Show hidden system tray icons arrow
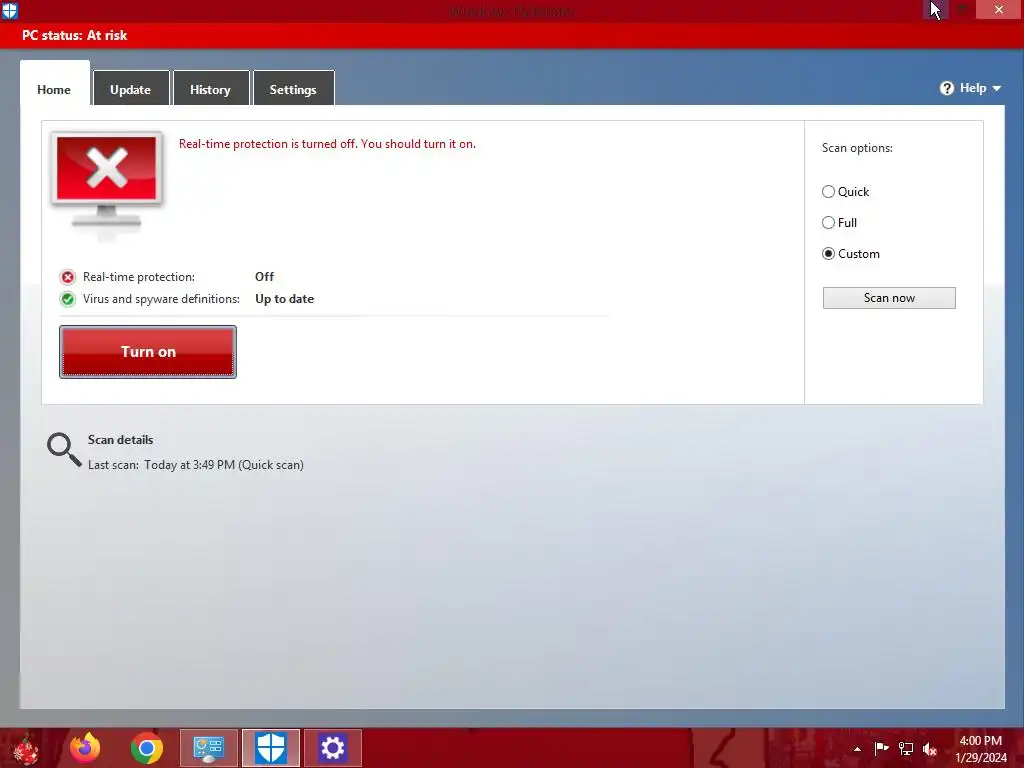The width and height of the screenshot is (1024, 768). coord(857,749)
